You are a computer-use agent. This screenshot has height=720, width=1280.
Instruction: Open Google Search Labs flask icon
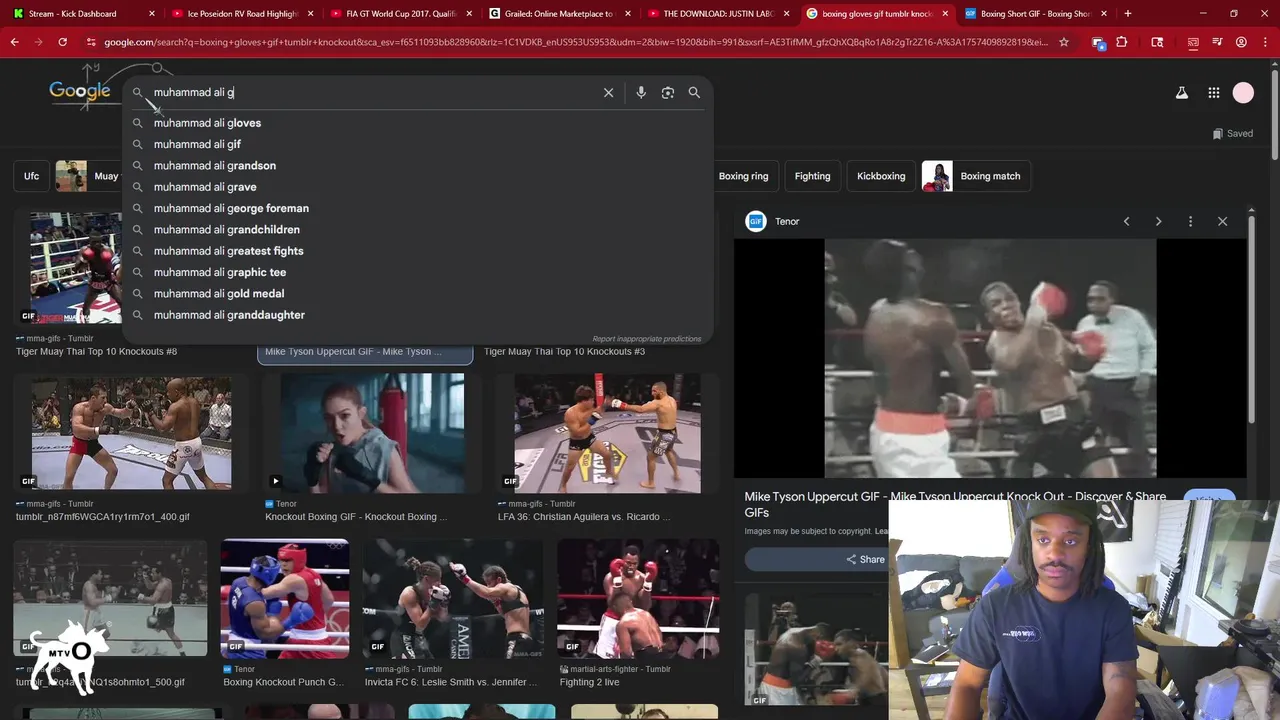[x=1181, y=92]
